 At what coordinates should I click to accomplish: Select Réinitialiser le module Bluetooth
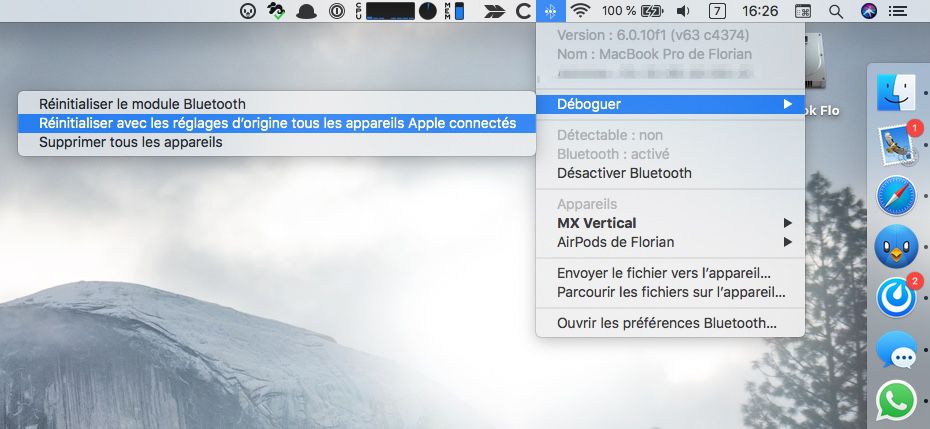(x=142, y=104)
